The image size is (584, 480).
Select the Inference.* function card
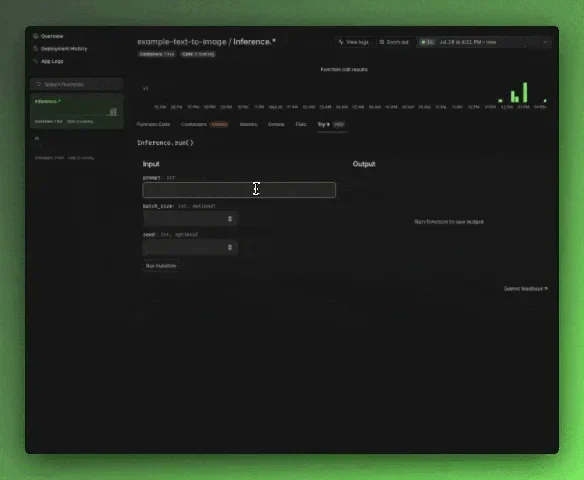click(x=77, y=111)
